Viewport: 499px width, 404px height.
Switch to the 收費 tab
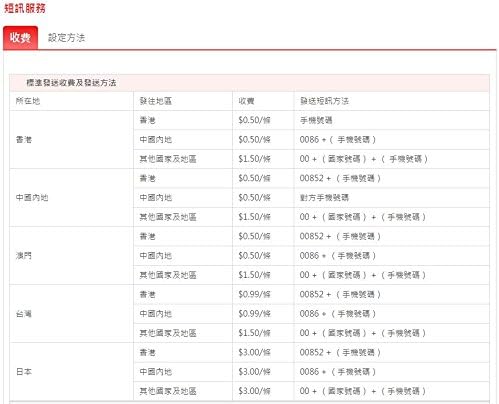(x=20, y=38)
